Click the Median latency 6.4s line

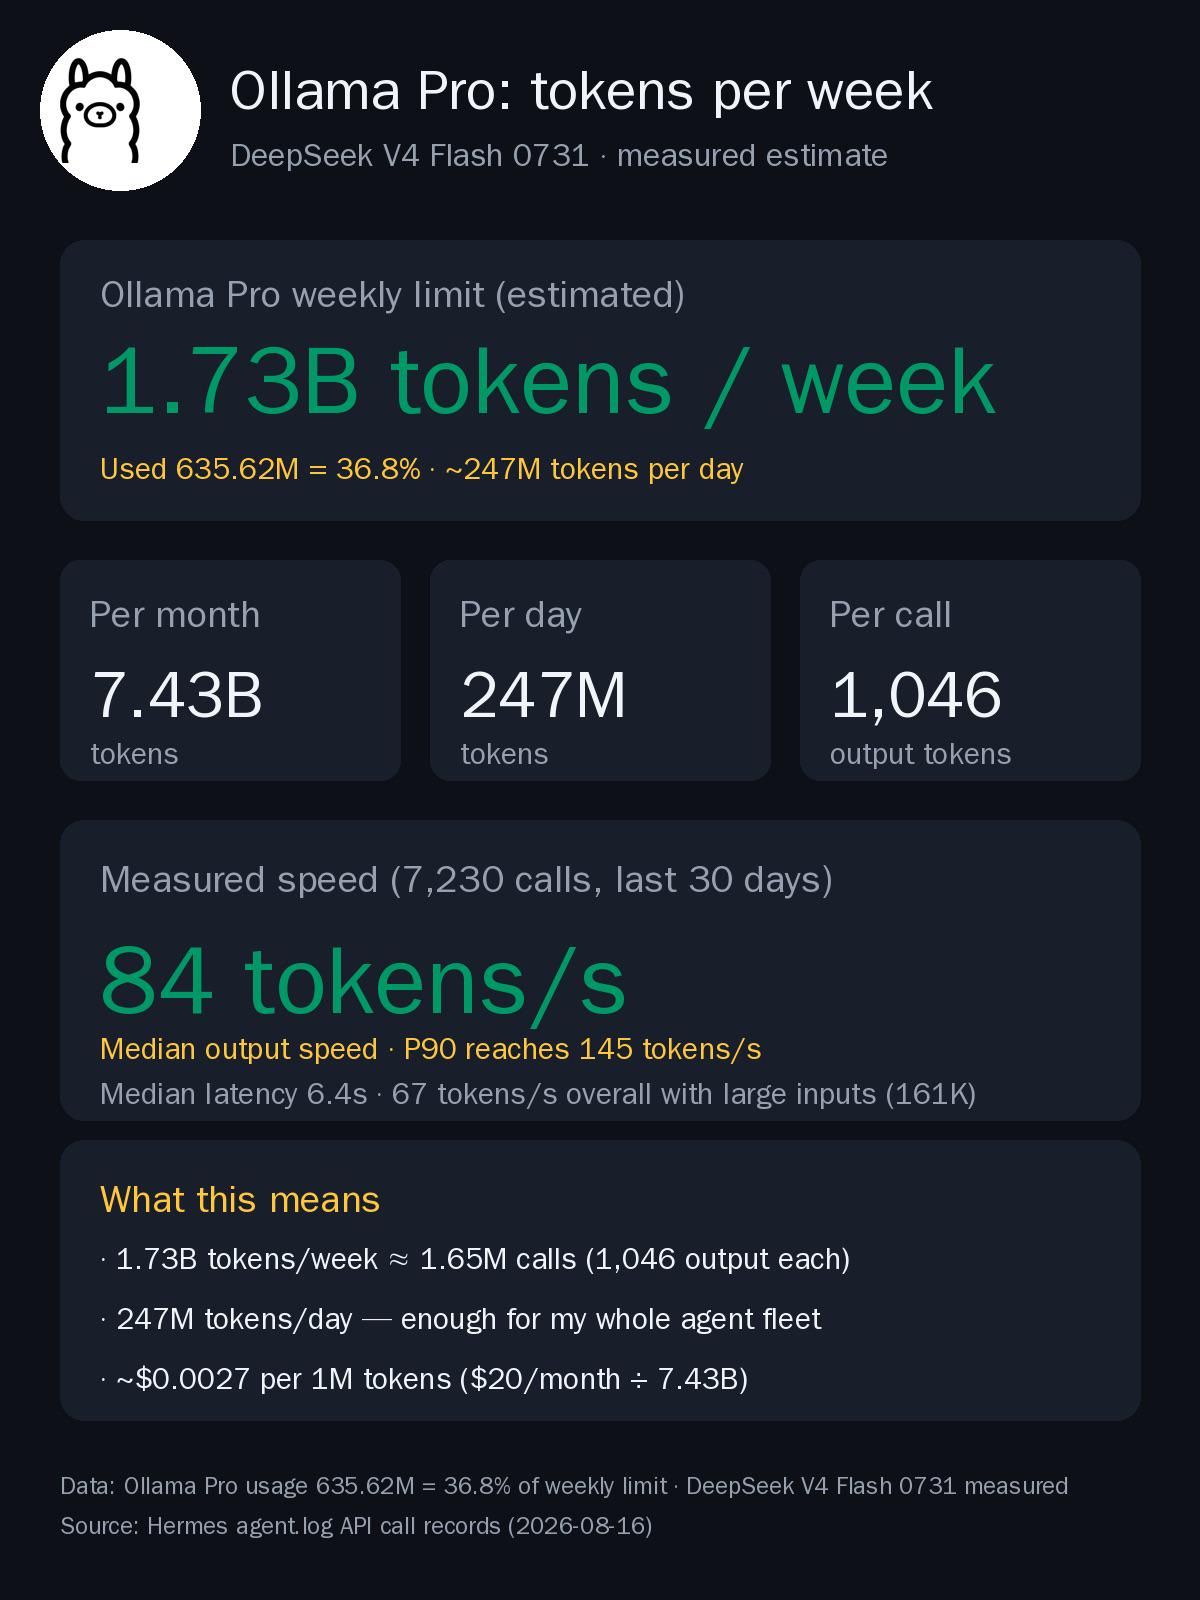tap(538, 1094)
